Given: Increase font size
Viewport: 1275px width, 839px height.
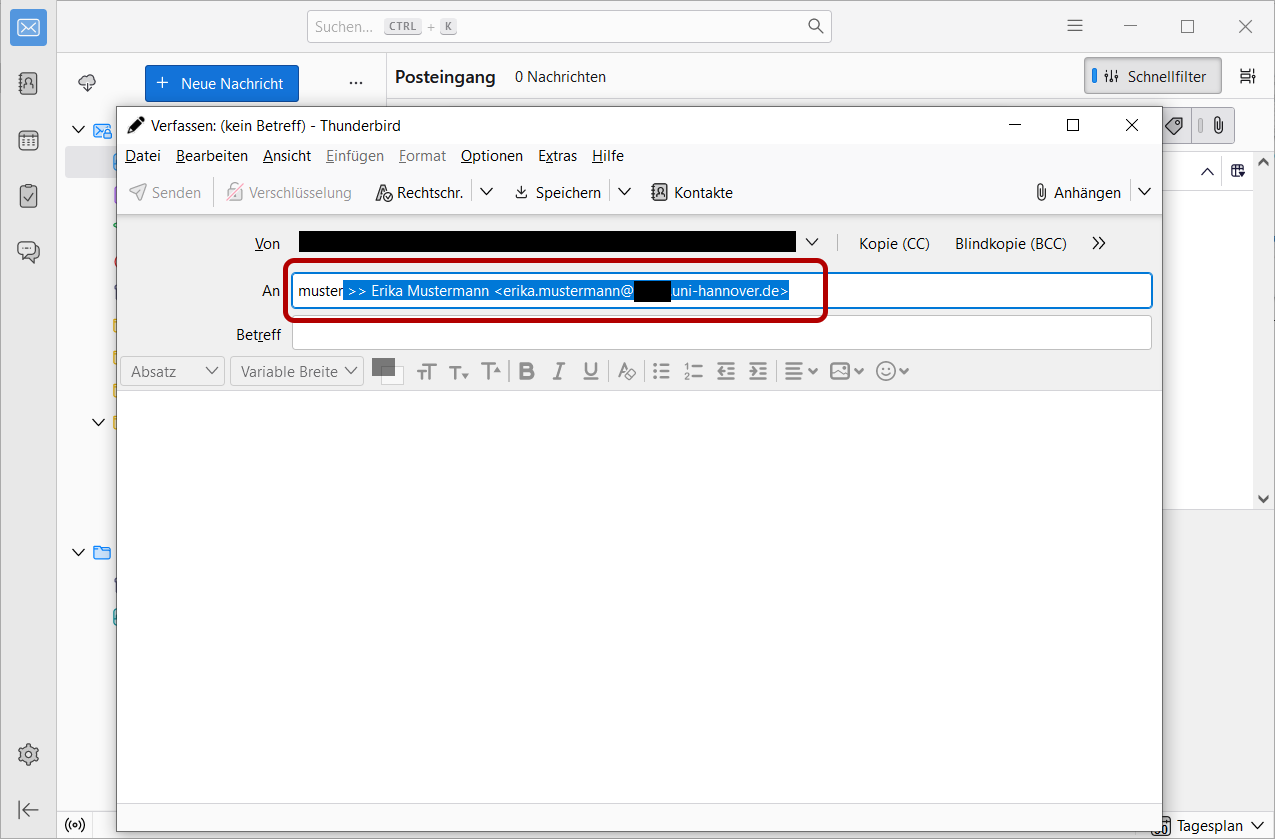Looking at the screenshot, I should coord(491,371).
